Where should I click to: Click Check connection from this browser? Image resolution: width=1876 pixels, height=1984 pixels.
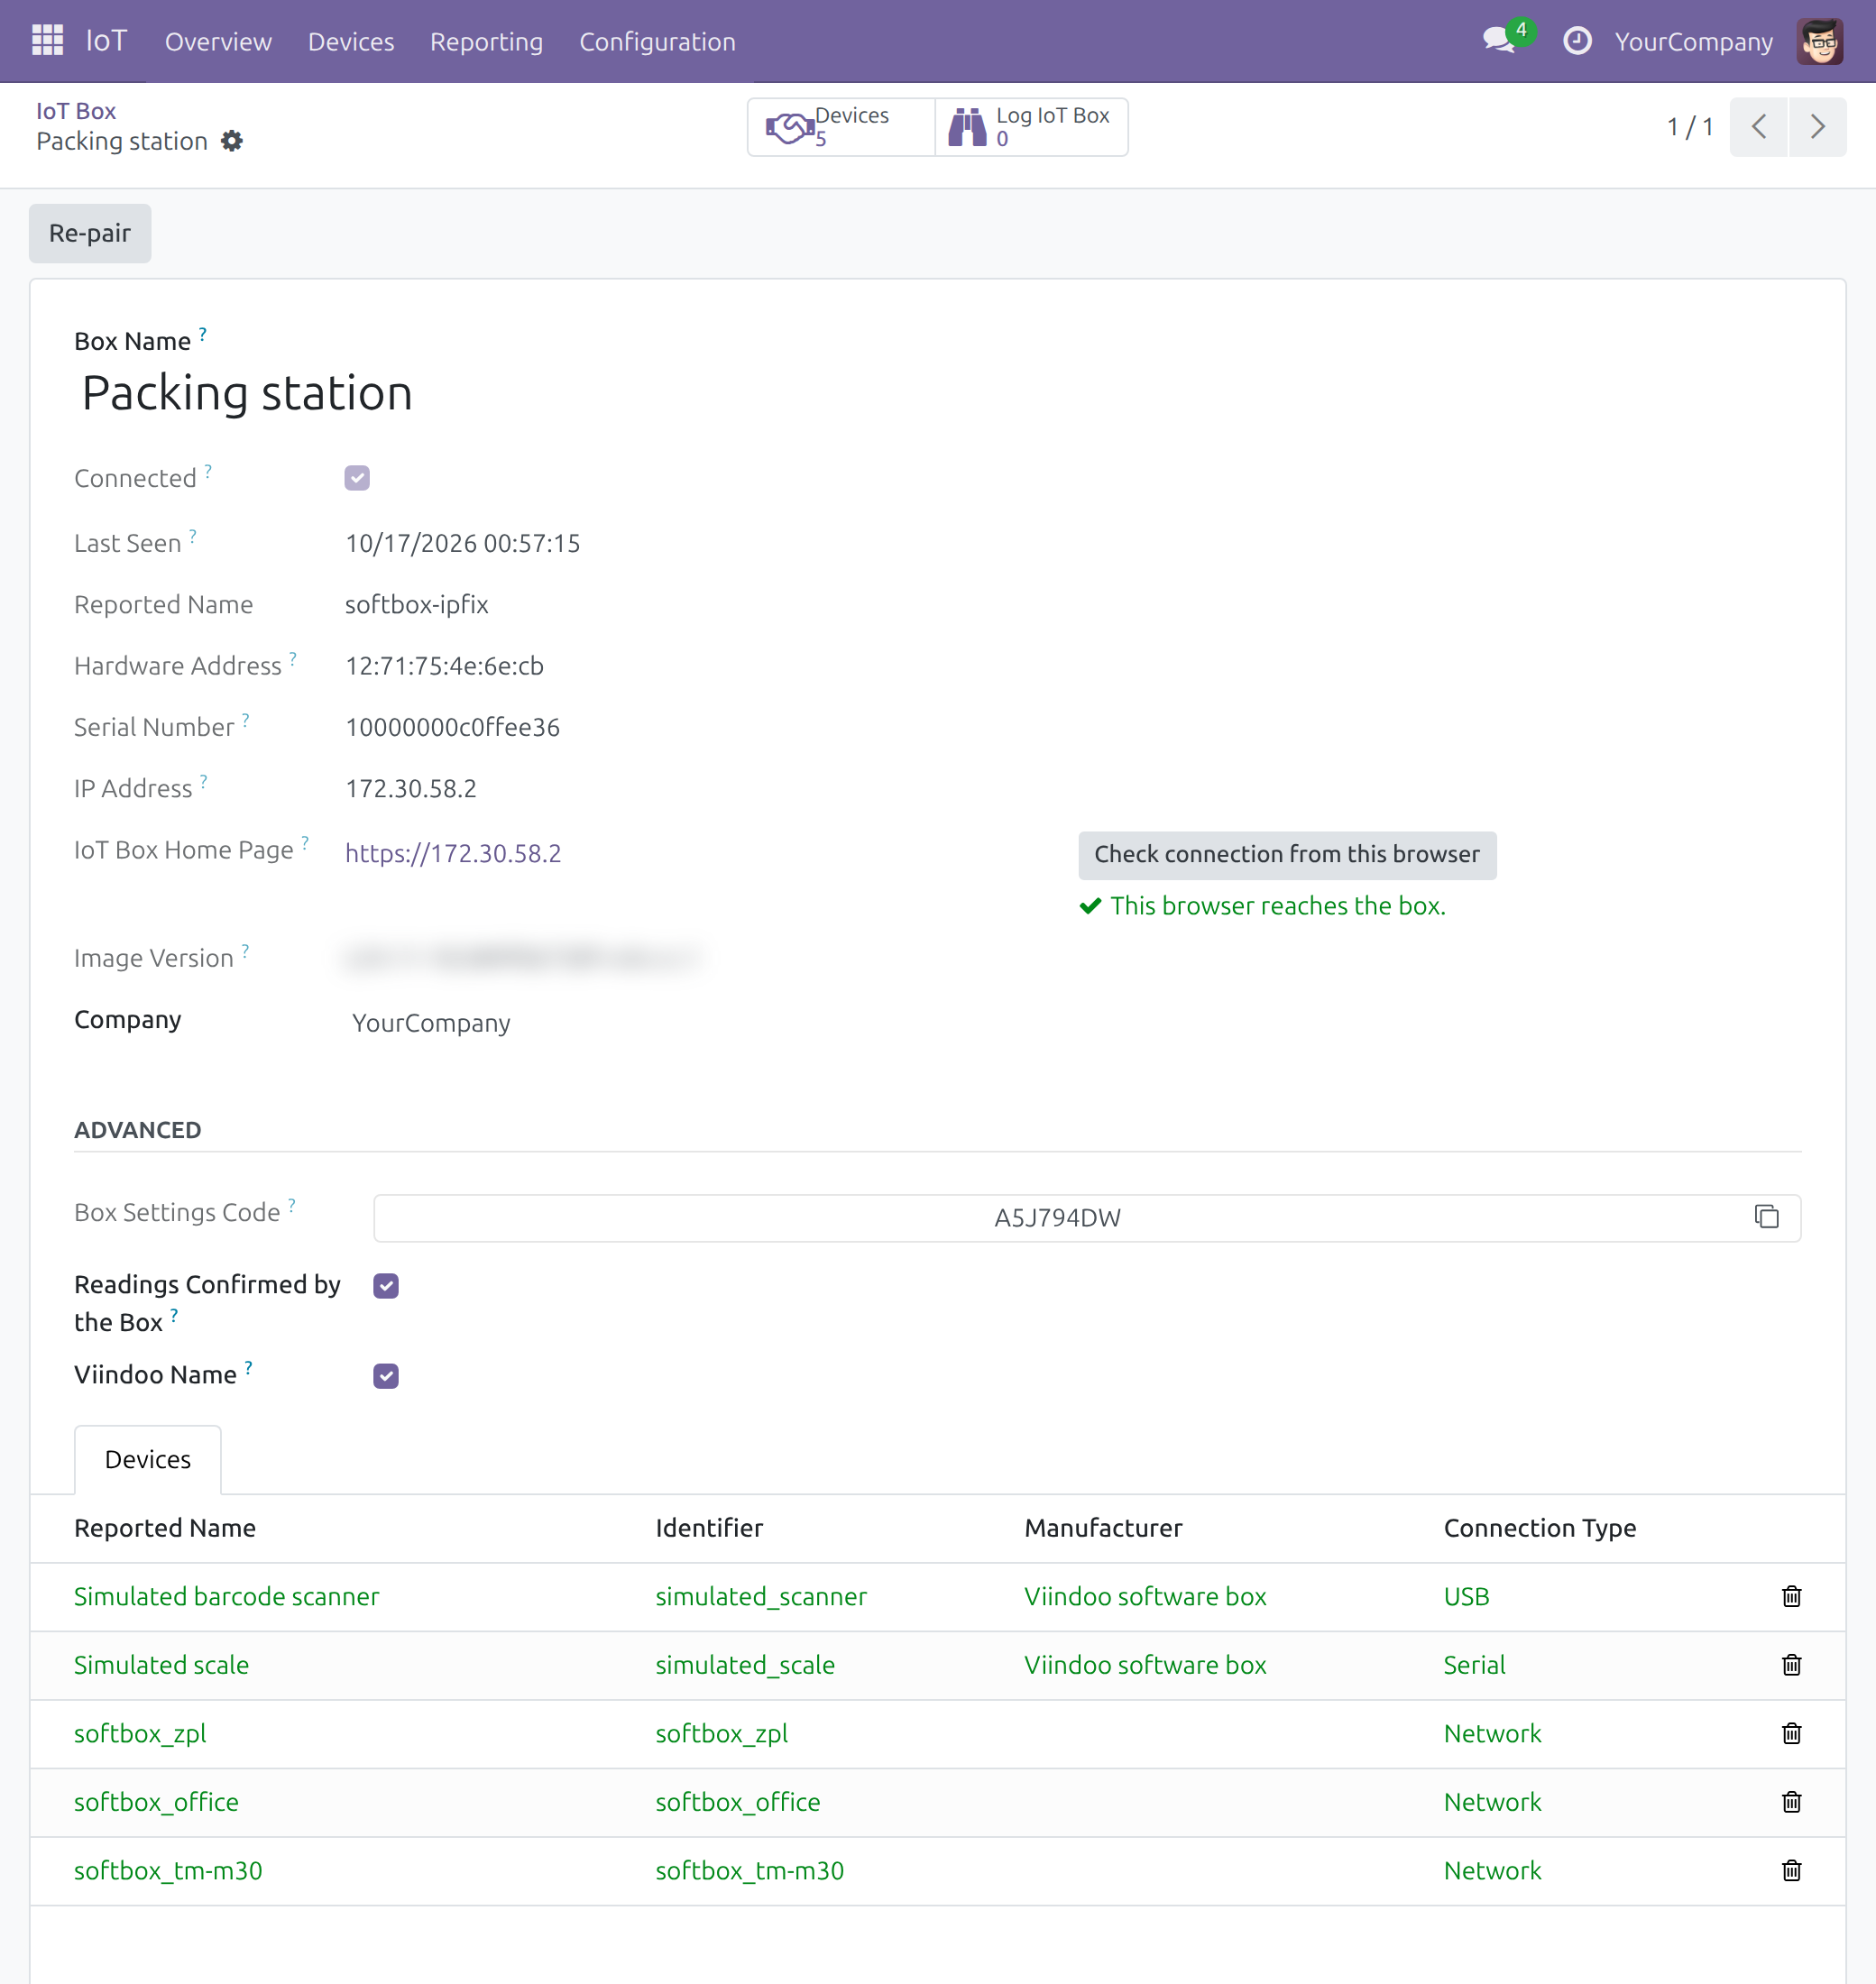[x=1287, y=855]
